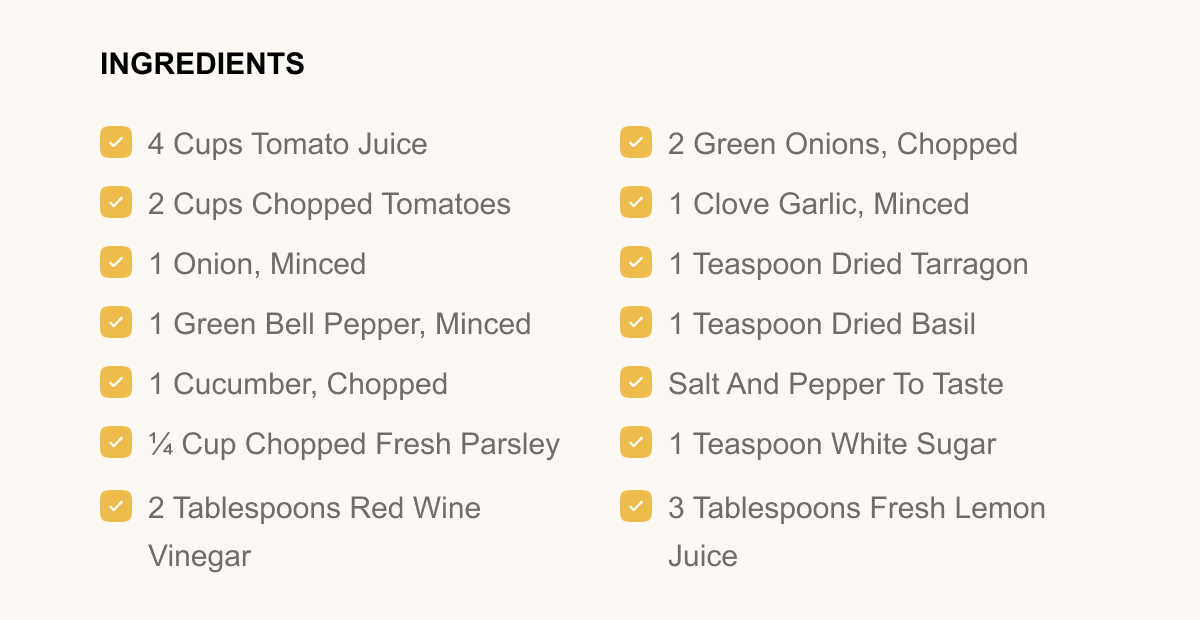Uncheck 2 Green Onions, Chopped checkbox

(636, 142)
